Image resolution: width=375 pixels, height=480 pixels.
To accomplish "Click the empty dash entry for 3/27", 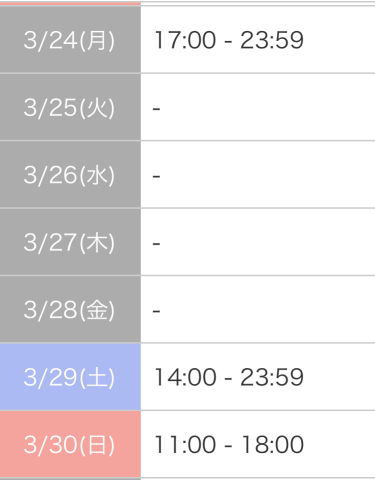I will coord(157,244).
